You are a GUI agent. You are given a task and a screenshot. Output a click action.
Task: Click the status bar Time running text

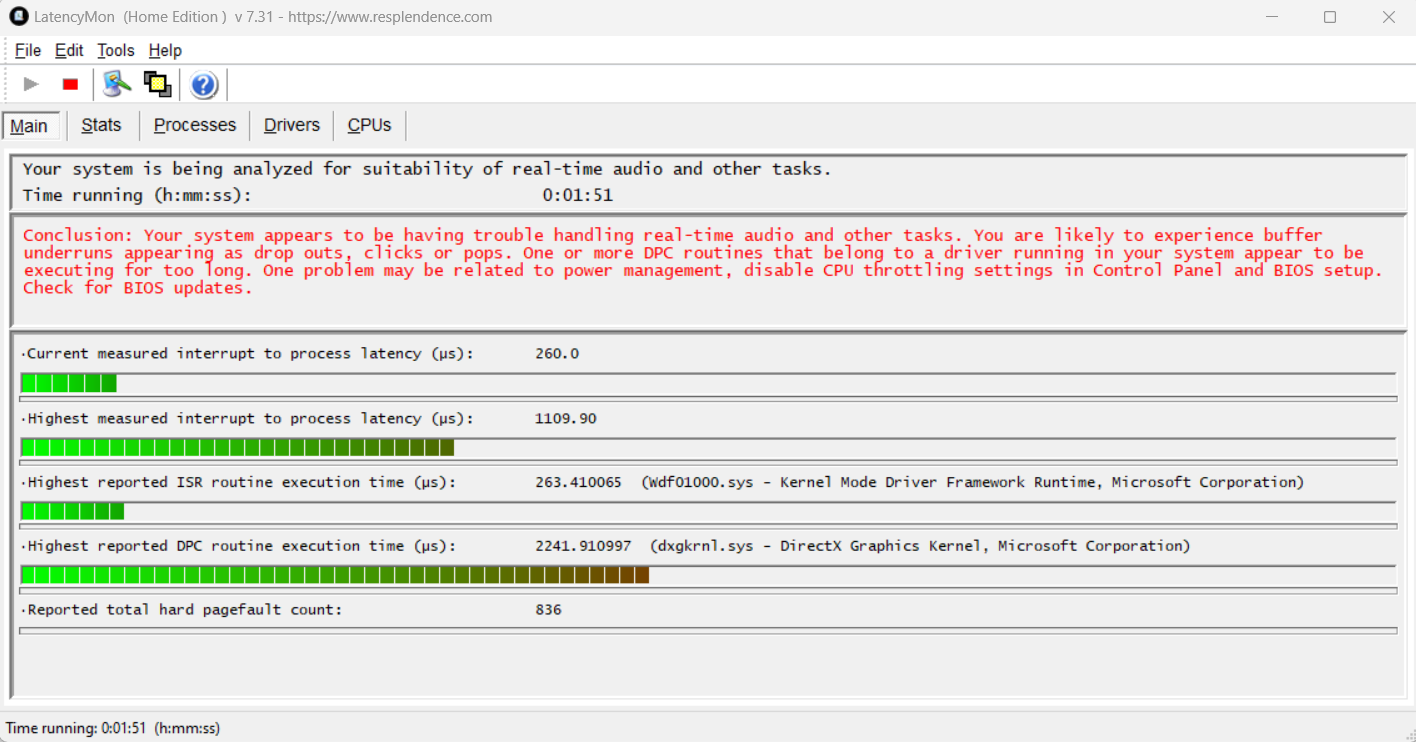(x=113, y=728)
